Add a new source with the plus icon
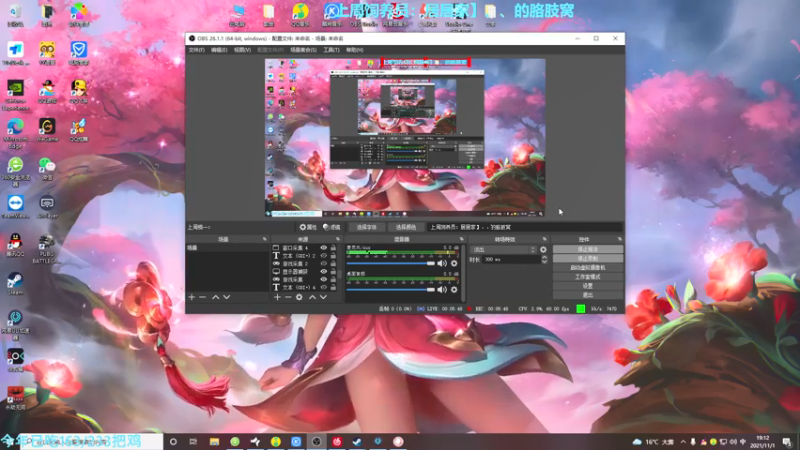 277,297
